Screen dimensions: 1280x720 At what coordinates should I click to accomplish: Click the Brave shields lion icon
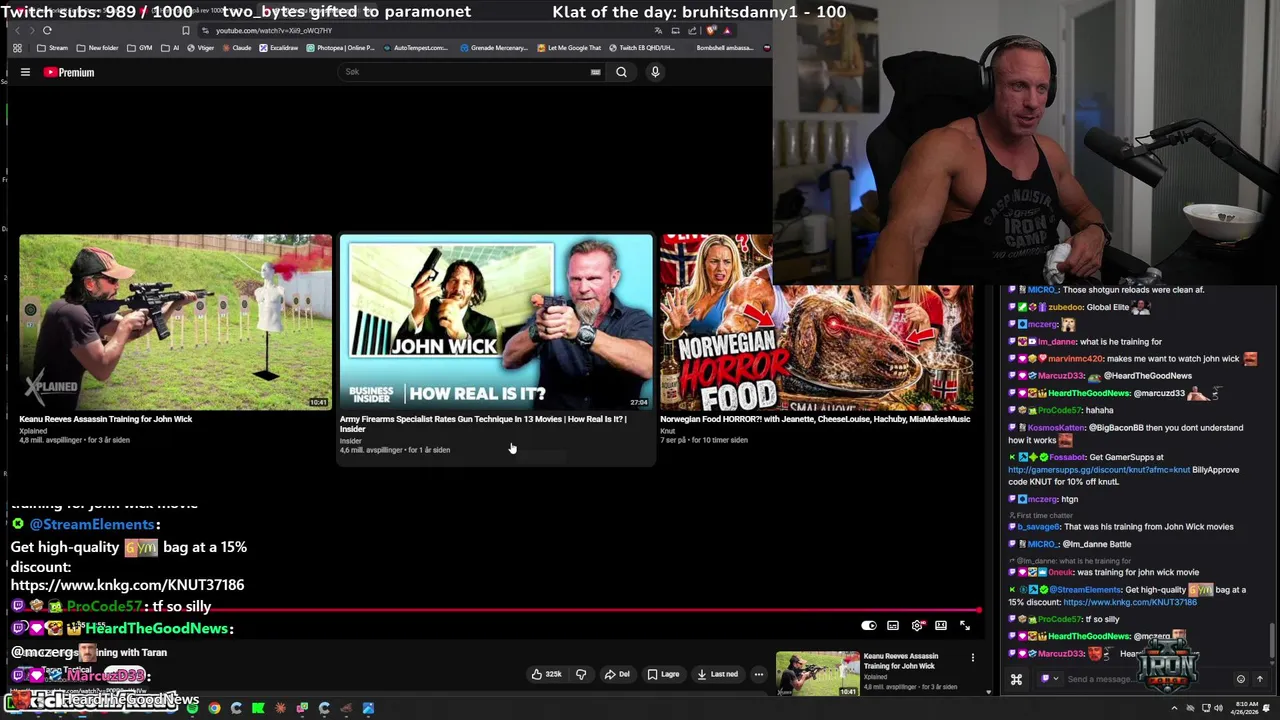click(x=711, y=30)
